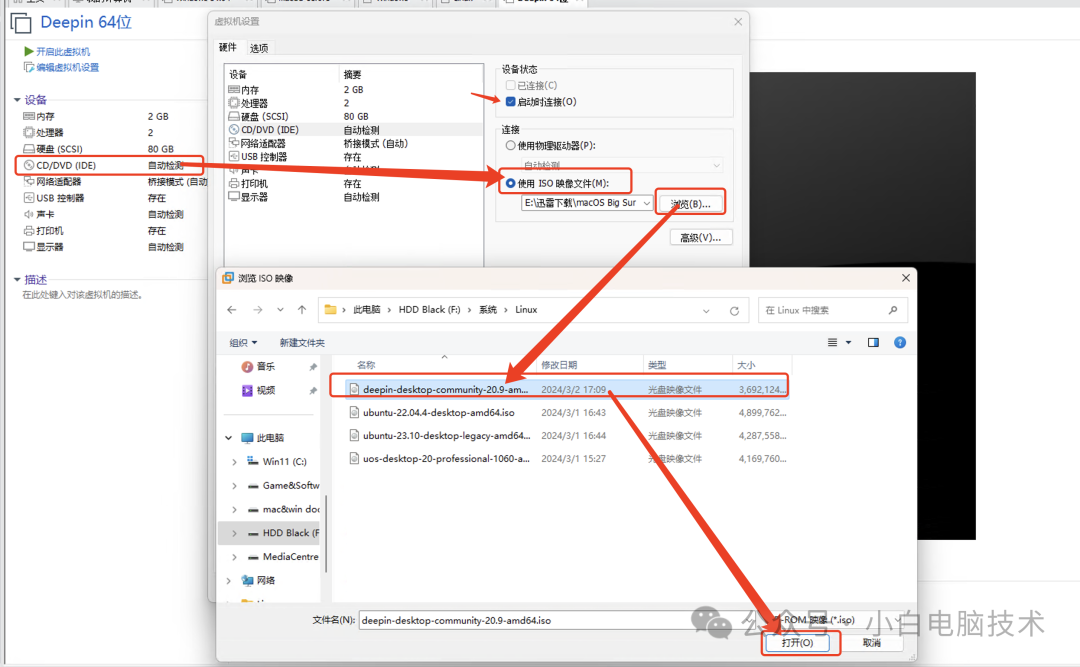Switch to the 选项 tab in settings
1080x667 pixels.
(x=259, y=48)
